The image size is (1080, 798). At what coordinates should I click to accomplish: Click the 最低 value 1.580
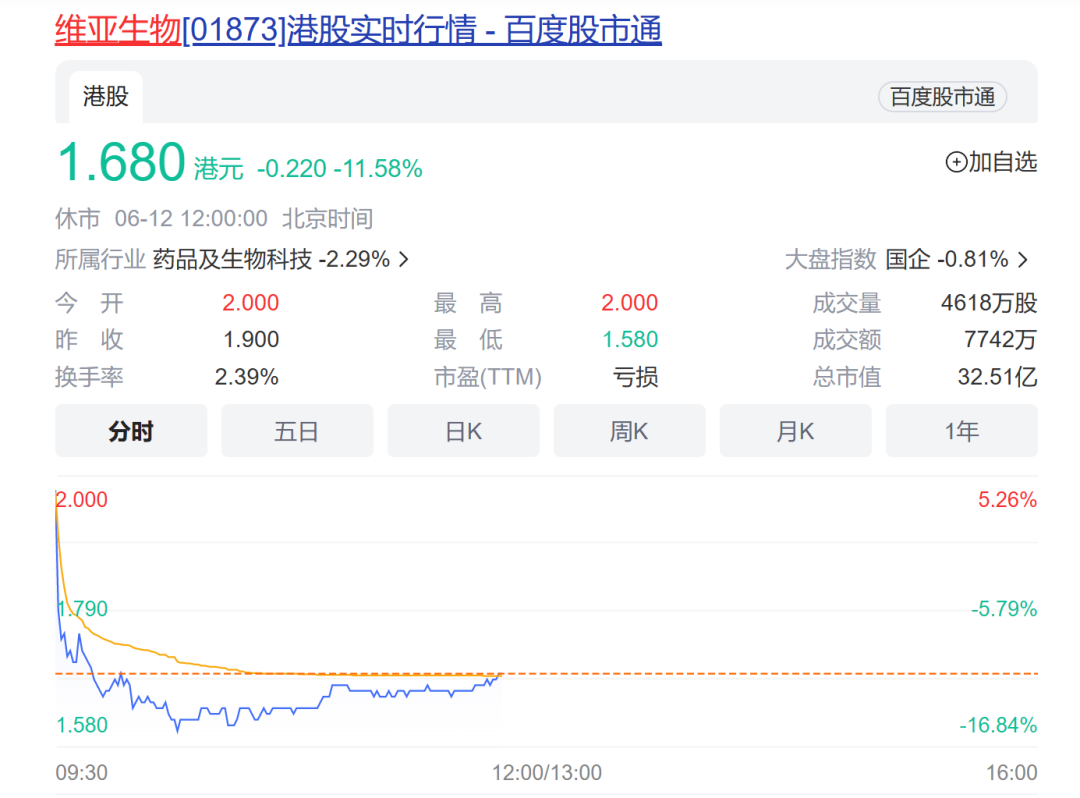[x=630, y=339]
